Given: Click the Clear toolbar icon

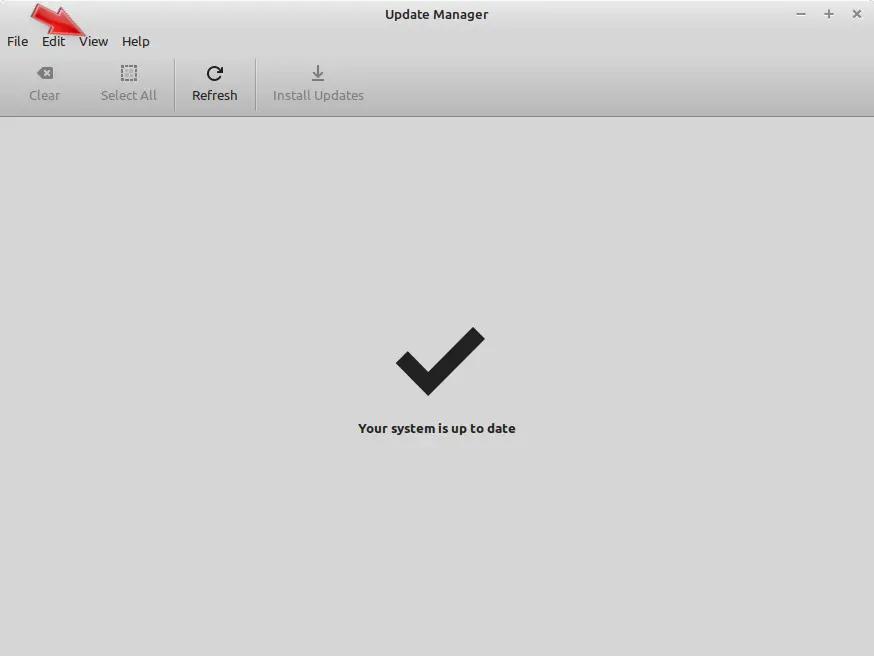Looking at the screenshot, I should coord(45,73).
